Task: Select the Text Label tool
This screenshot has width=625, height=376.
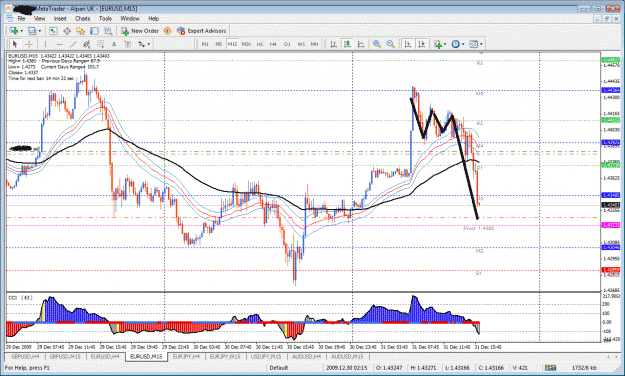Action: tap(128, 44)
